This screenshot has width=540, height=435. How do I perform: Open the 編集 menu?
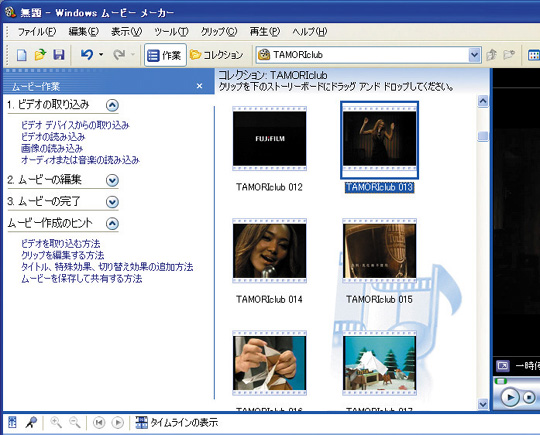[x=84, y=32]
